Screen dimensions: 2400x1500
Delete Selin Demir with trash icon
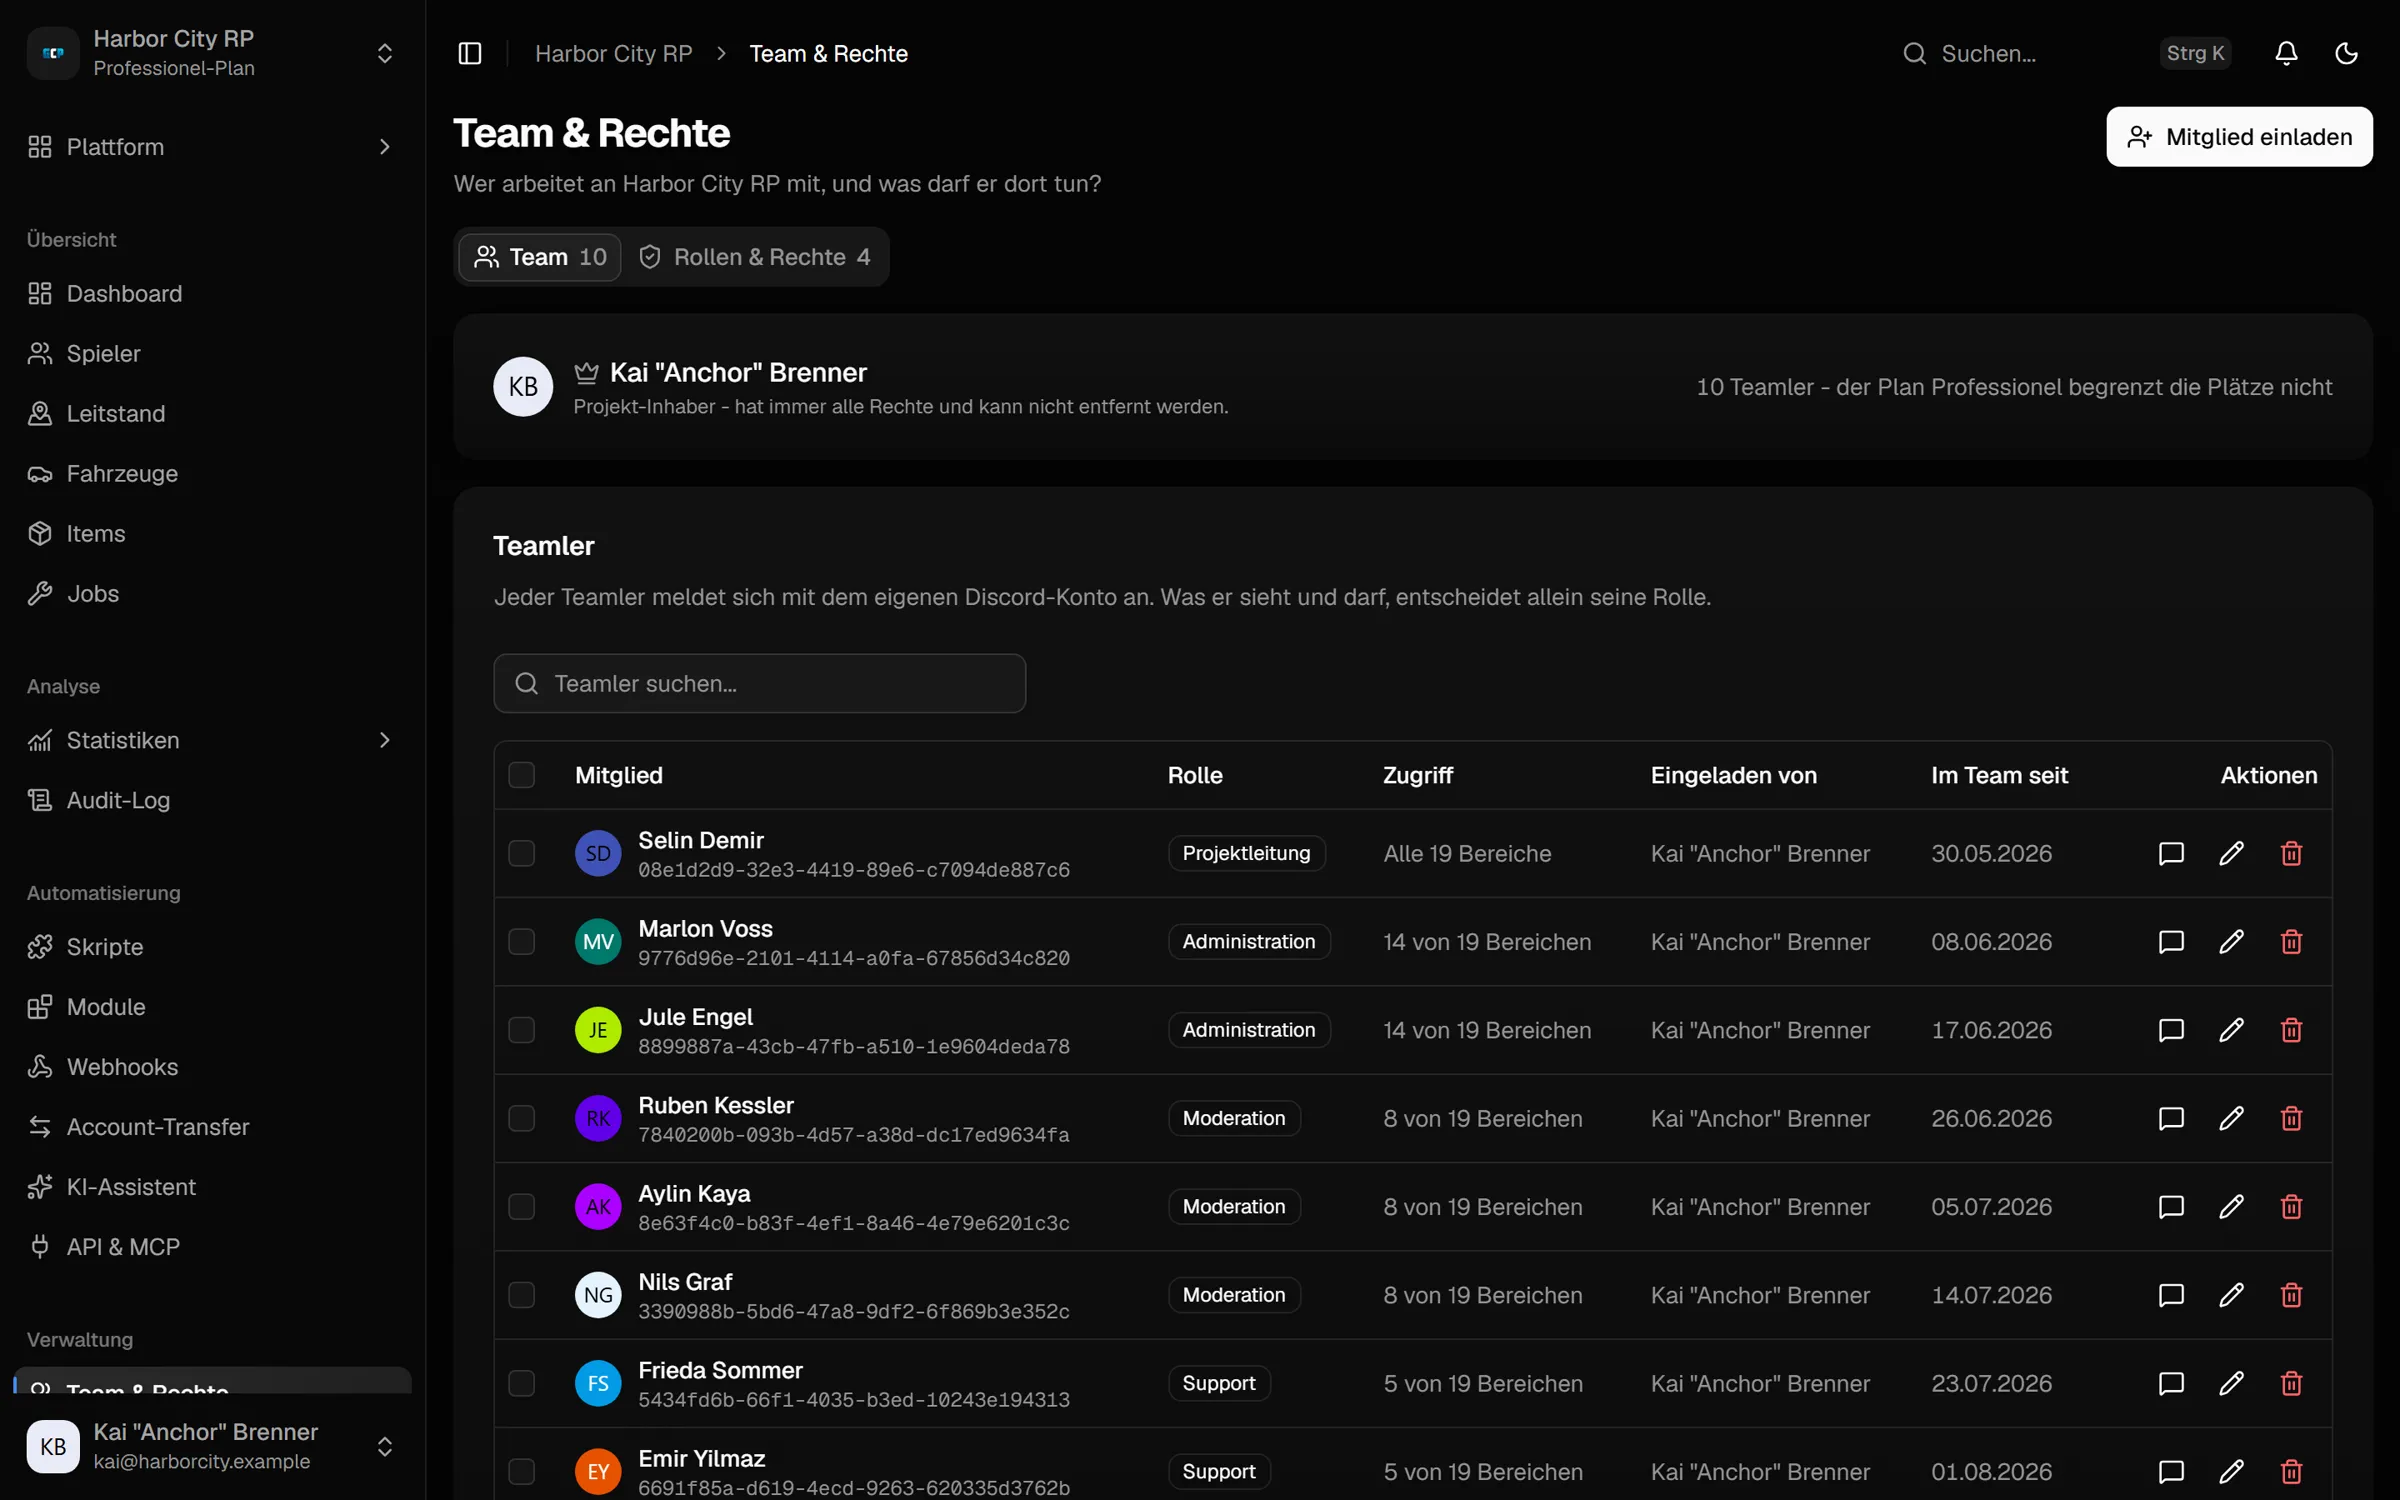(2291, 853)
